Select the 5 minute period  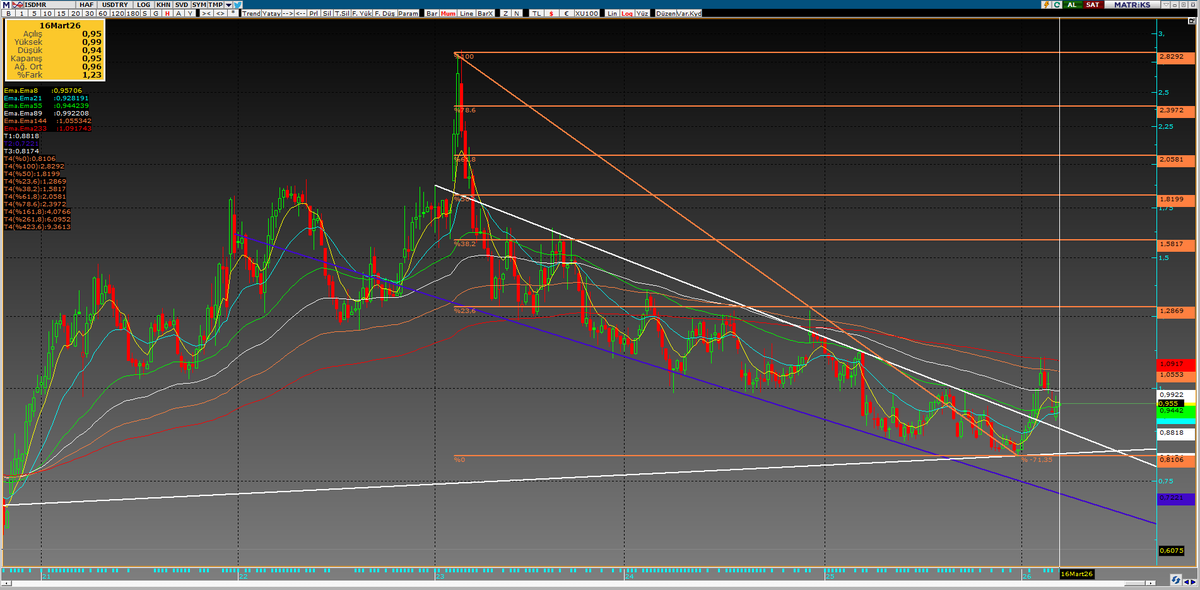point(34,14)
